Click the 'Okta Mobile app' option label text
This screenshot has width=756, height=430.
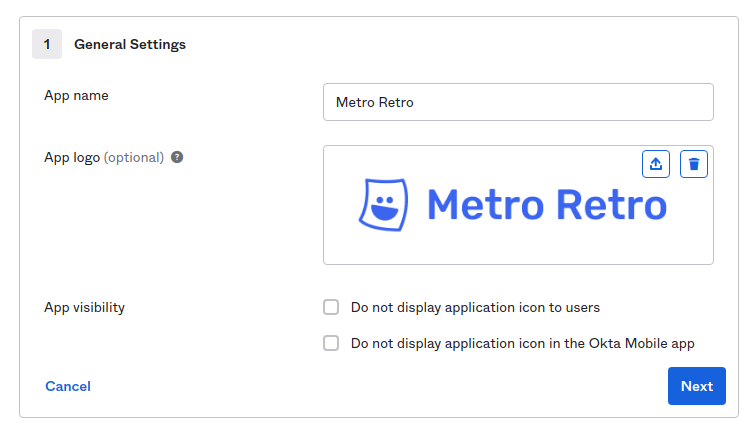522,343
